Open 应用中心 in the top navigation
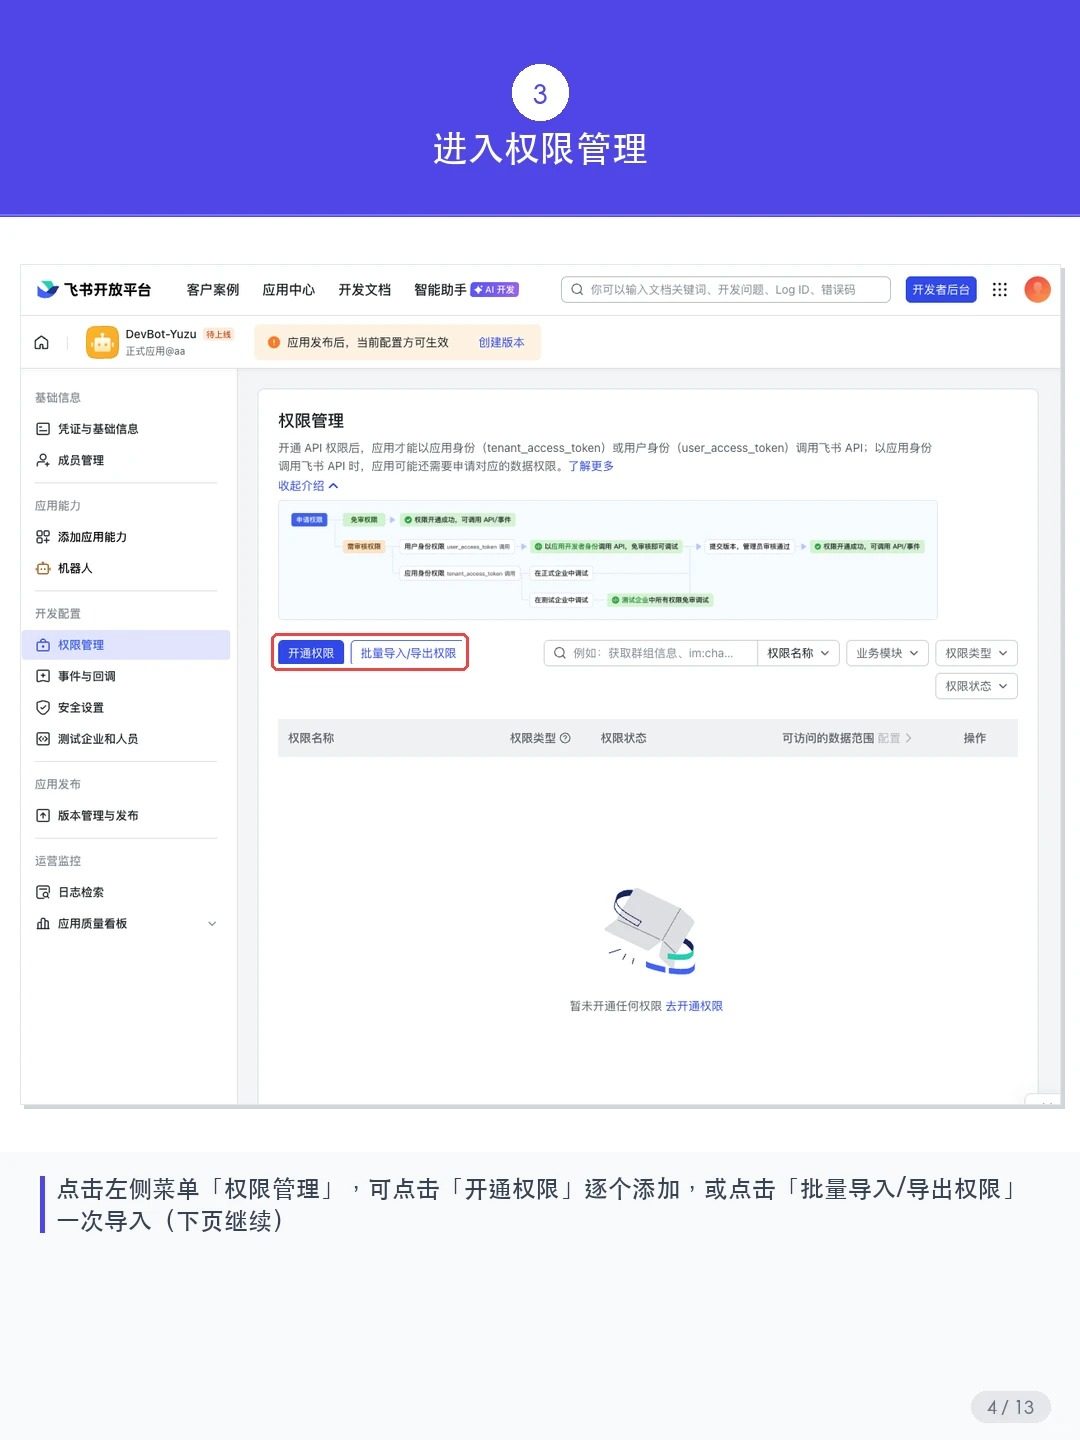The height and width of the screenshot is (1440, 1080). (288, 290)
